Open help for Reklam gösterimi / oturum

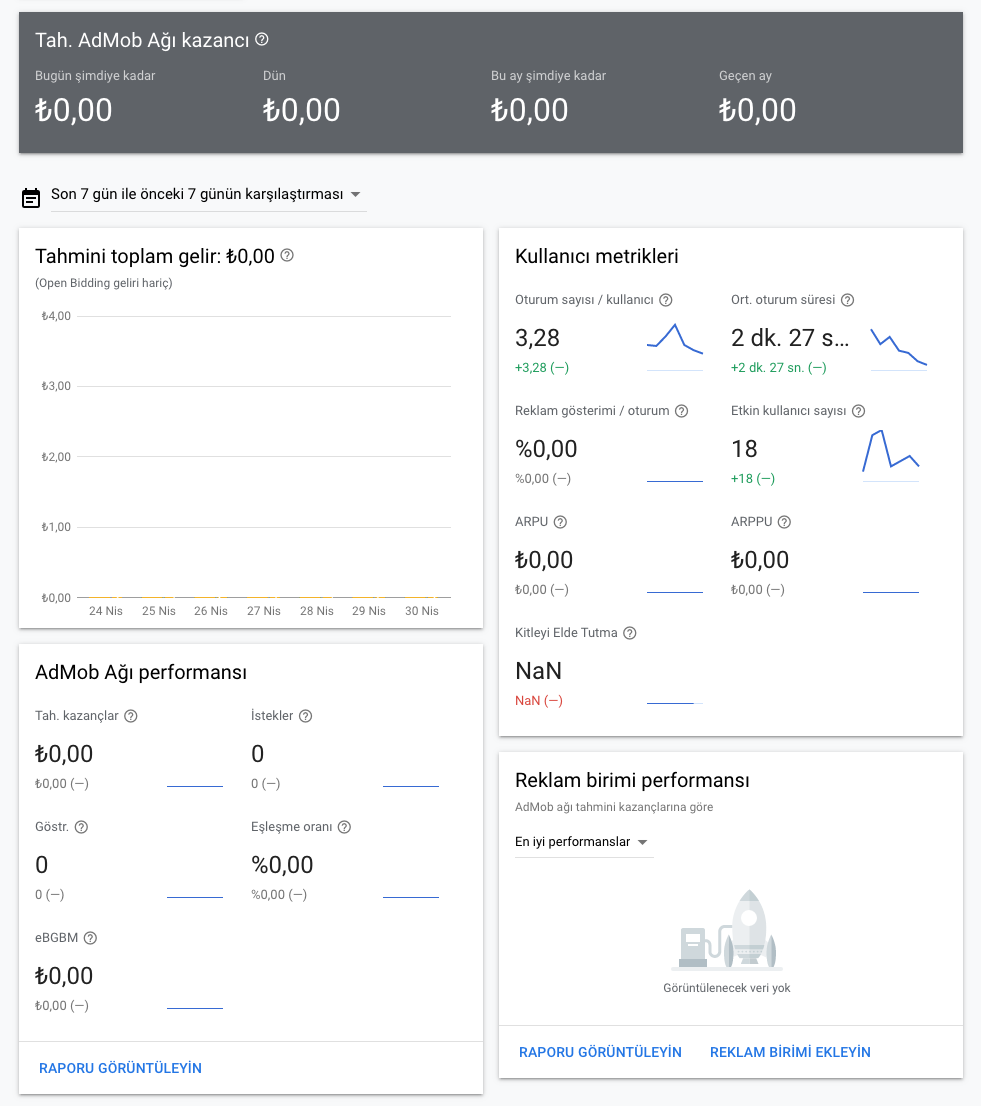pos(681,411)
